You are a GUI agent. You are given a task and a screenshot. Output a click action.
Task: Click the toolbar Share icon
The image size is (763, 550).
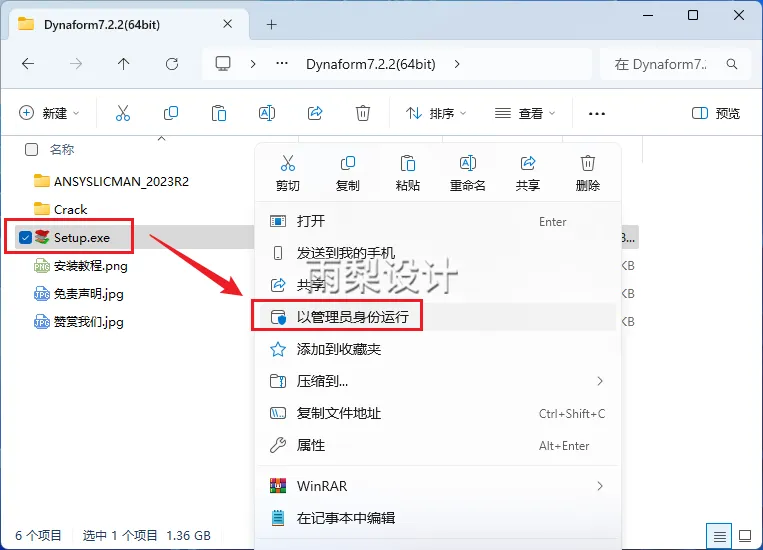315,113
